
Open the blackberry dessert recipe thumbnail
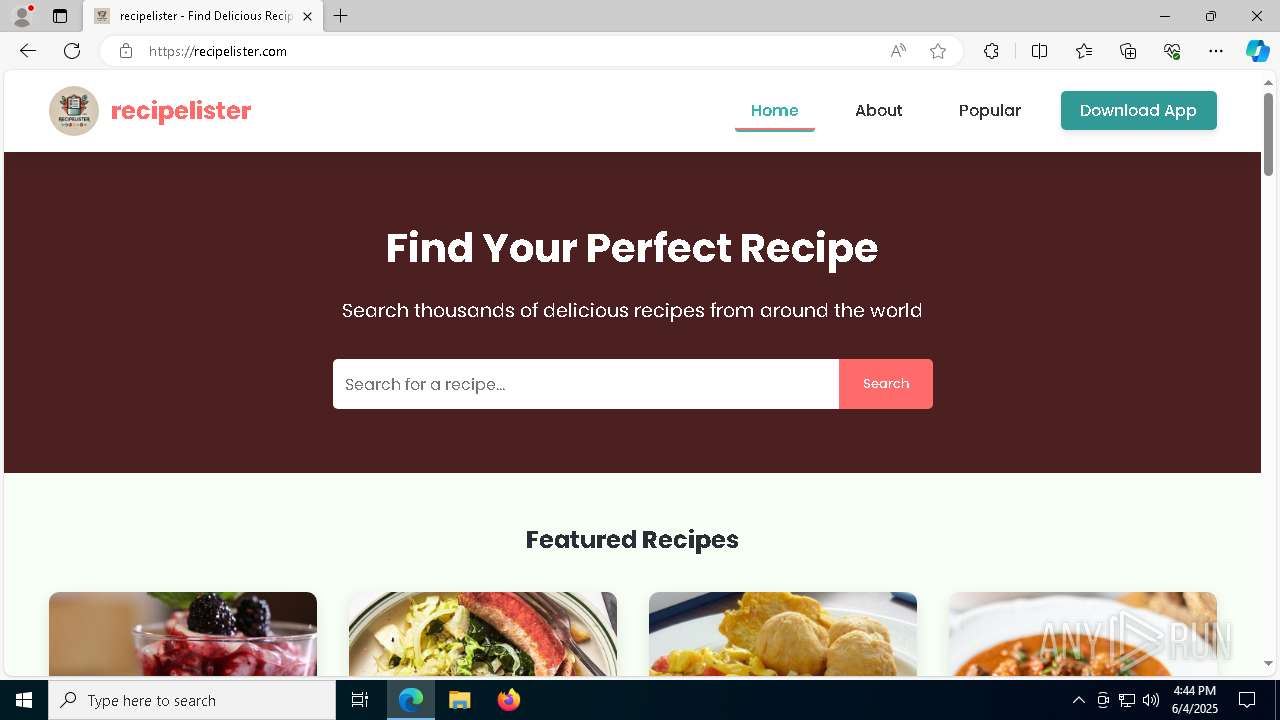(x=183, y=634)
